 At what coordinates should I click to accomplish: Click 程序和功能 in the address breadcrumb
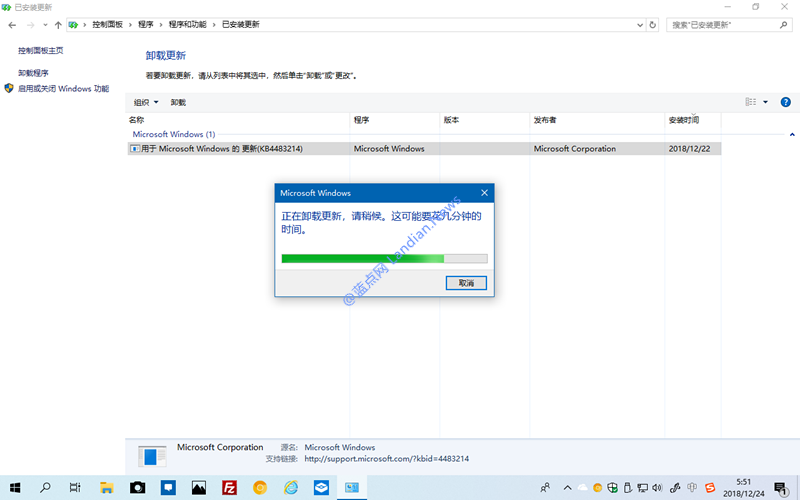pyautogui.click(x=187, y=24)
